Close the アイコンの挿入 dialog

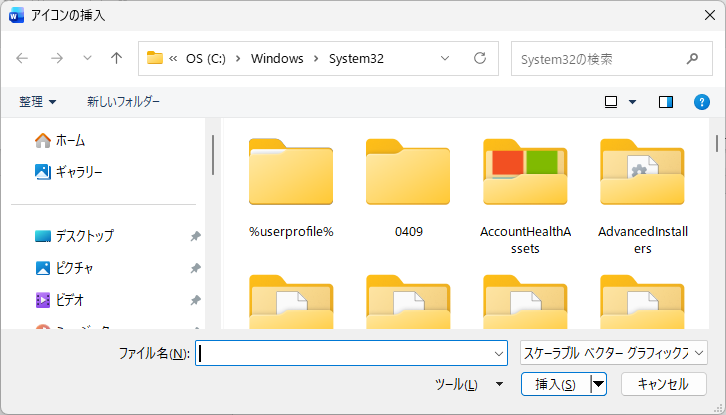709,15
